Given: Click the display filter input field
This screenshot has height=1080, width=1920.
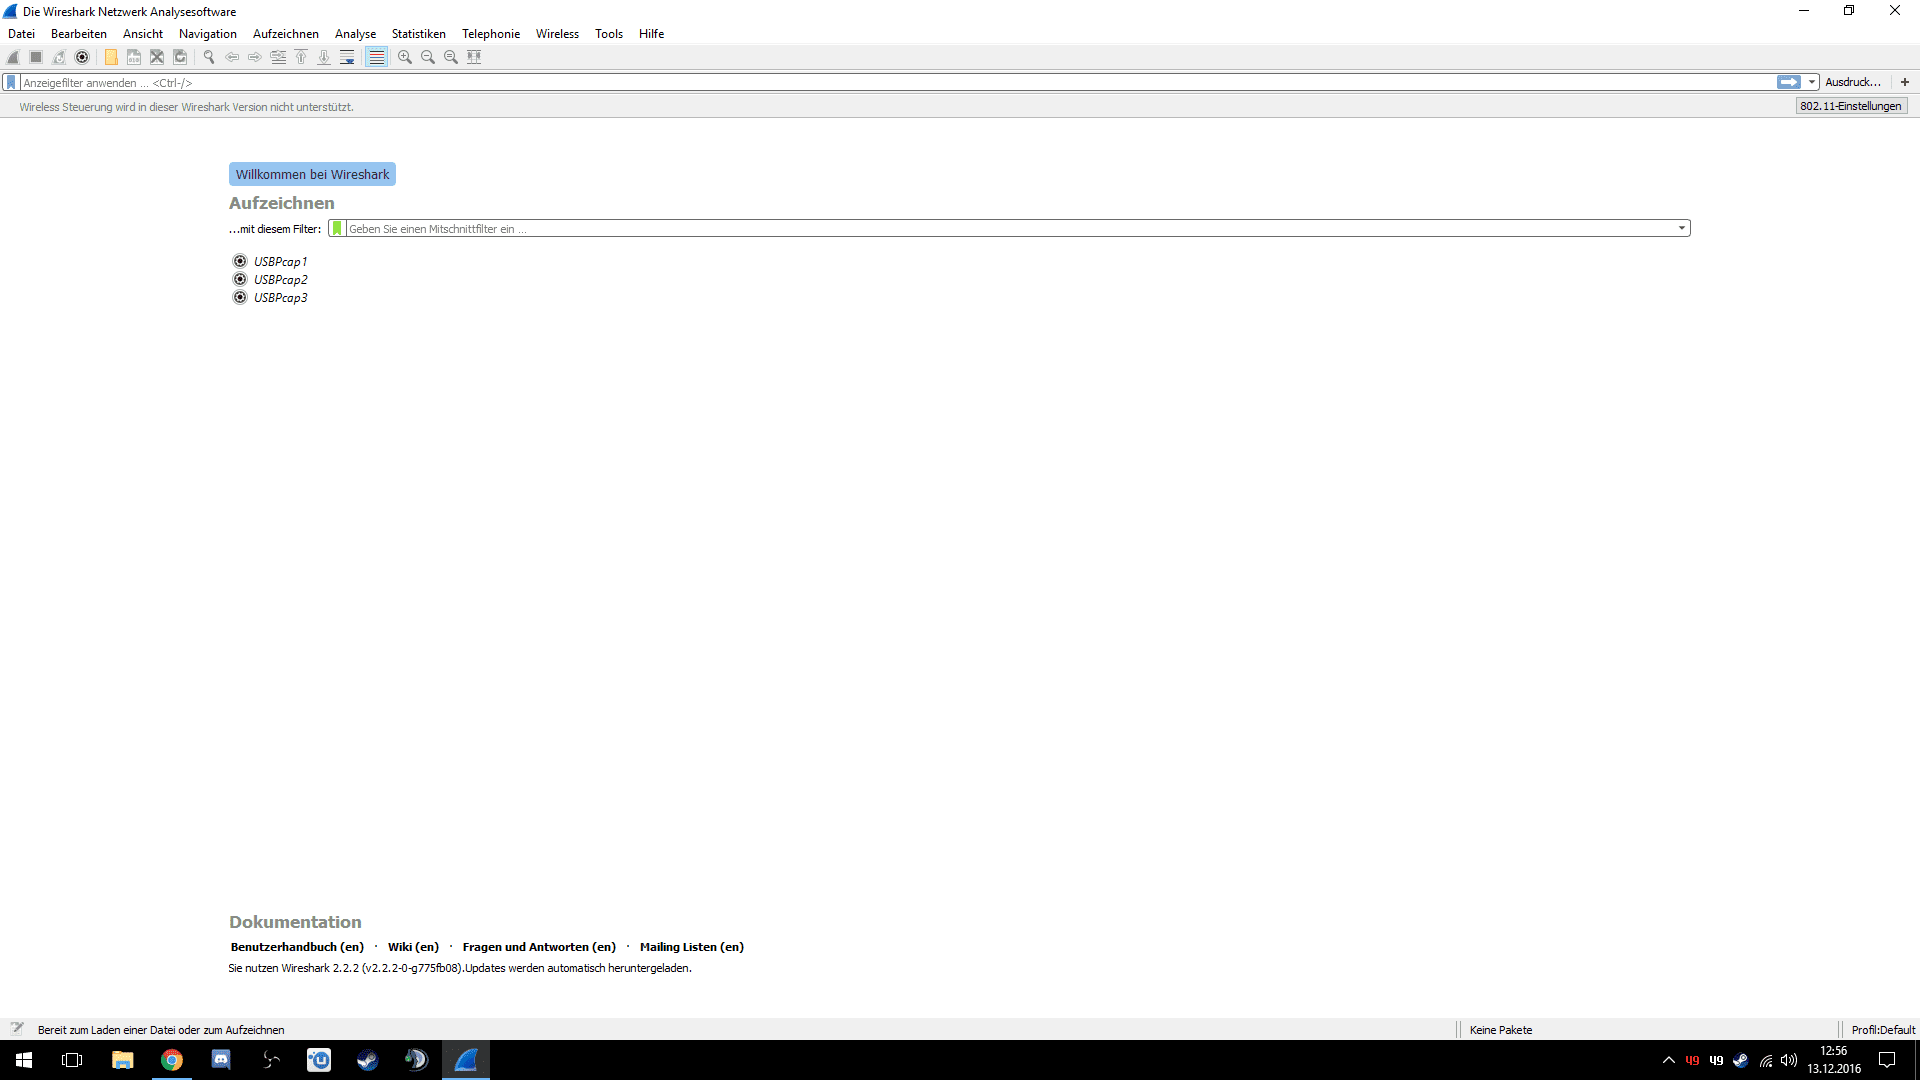Looking at the screenshot, I should [898, 83].
